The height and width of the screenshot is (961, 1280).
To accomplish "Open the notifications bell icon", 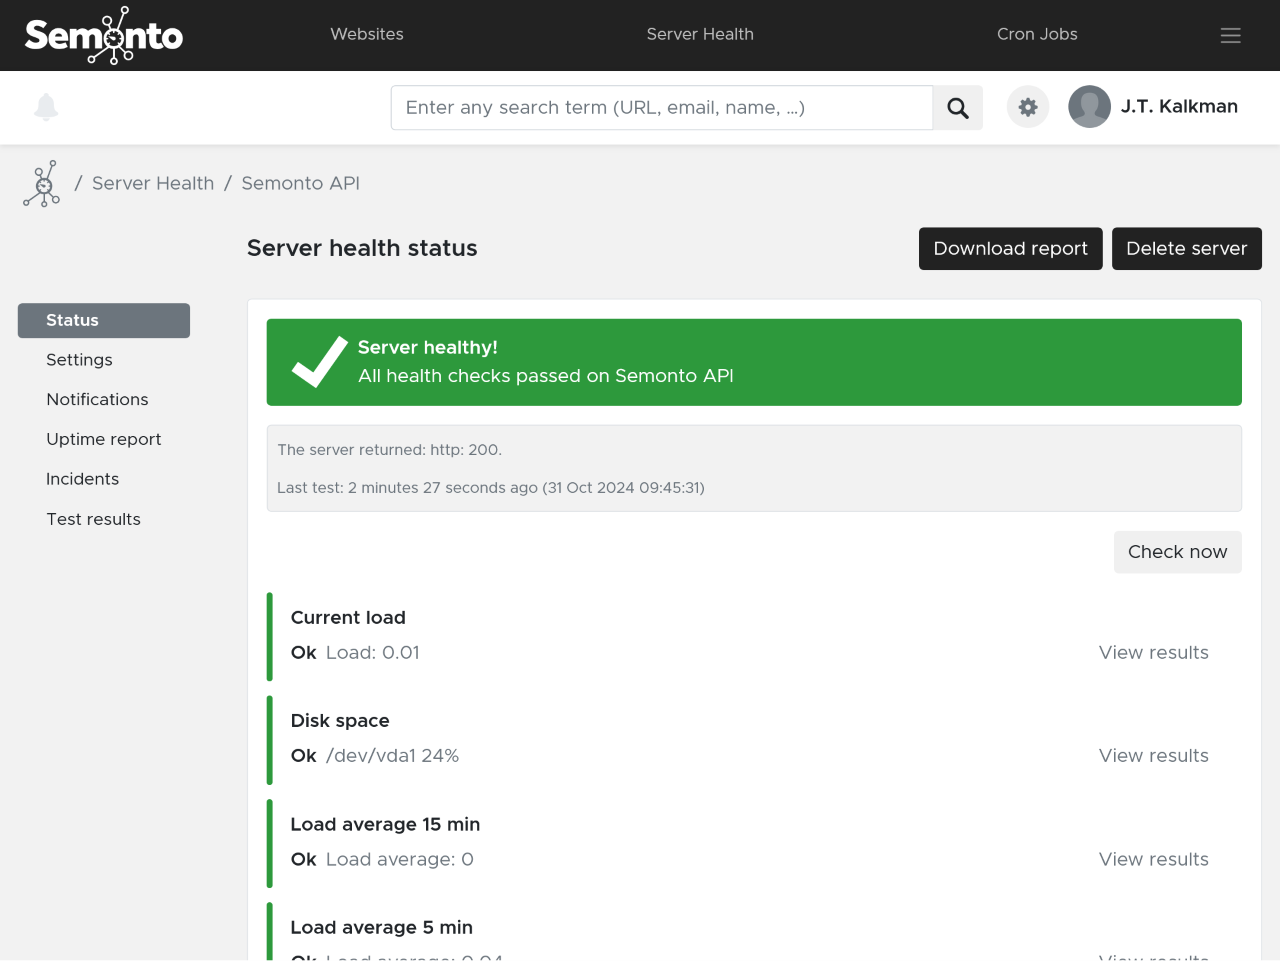I will [46, 107].
